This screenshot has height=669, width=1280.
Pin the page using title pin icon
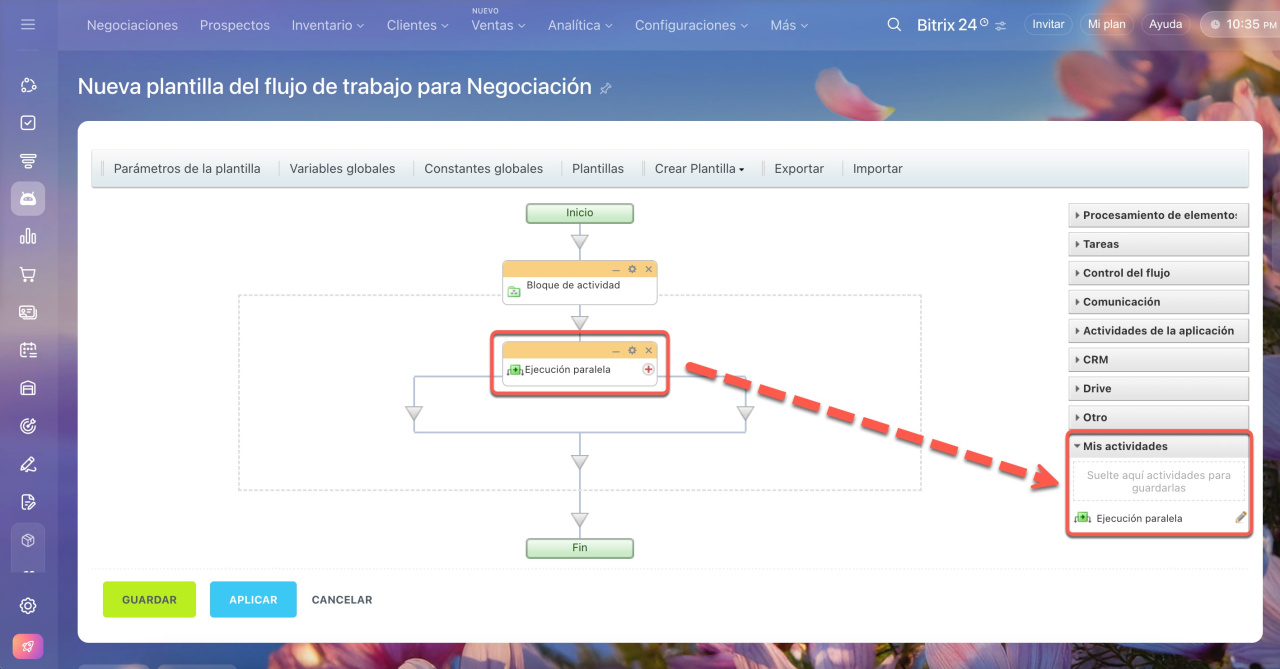tap(605, 89)
